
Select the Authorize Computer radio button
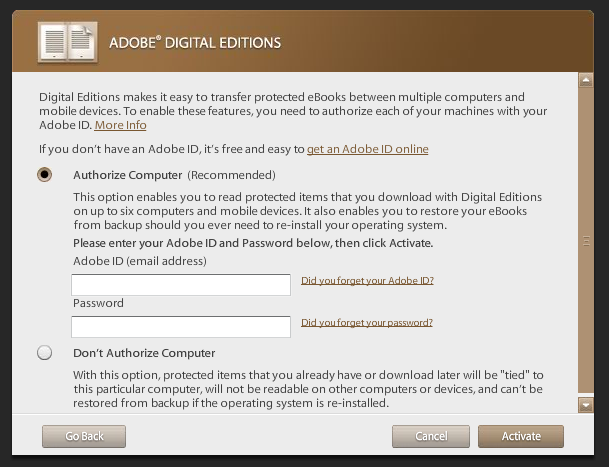pyautogui.click(x=45, y=175)
